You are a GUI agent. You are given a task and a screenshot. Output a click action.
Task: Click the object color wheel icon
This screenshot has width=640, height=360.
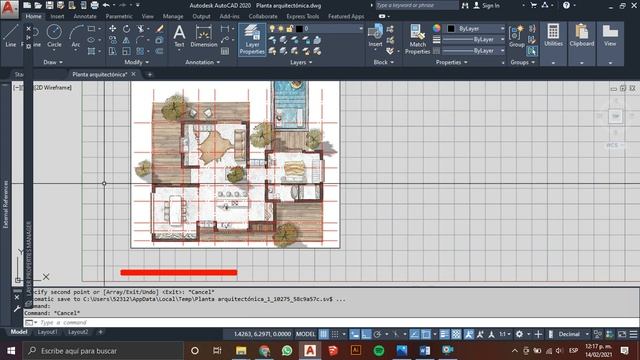(437, 28)
